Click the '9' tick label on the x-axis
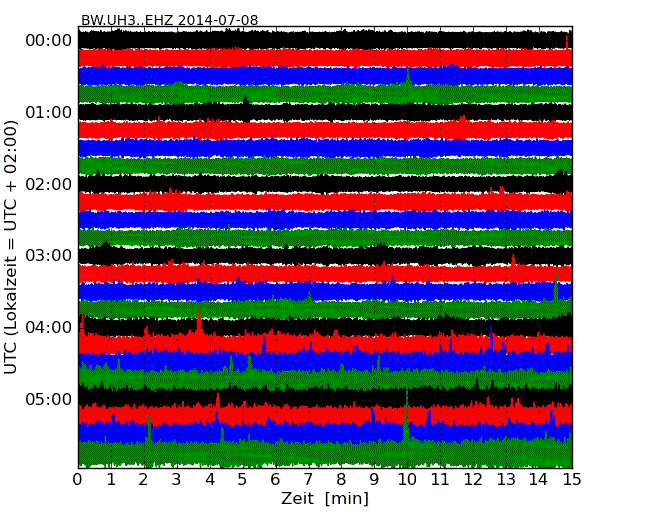 (374, 480)
